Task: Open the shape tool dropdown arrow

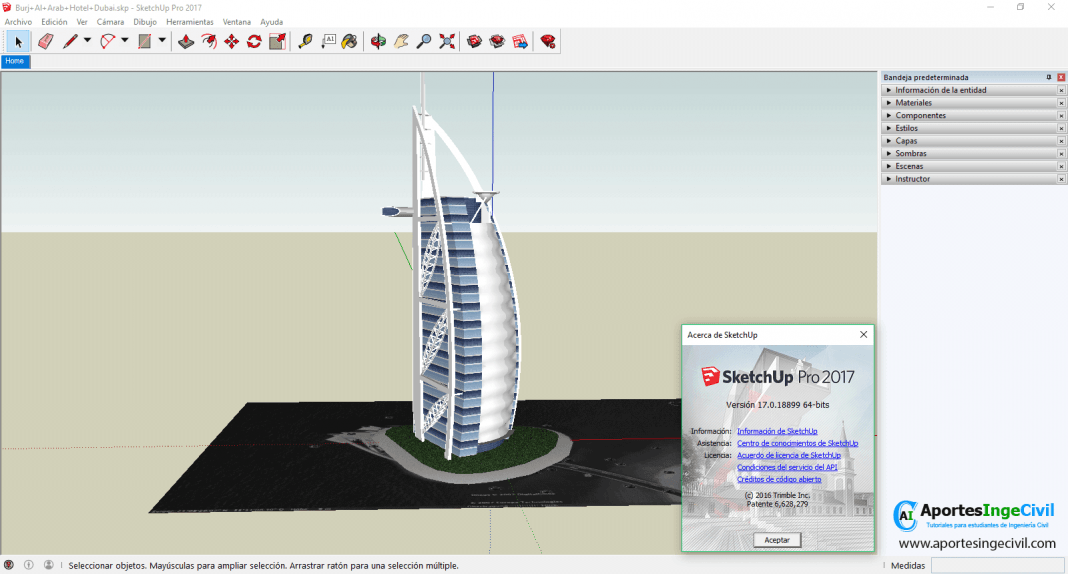Action: point(162,41)
